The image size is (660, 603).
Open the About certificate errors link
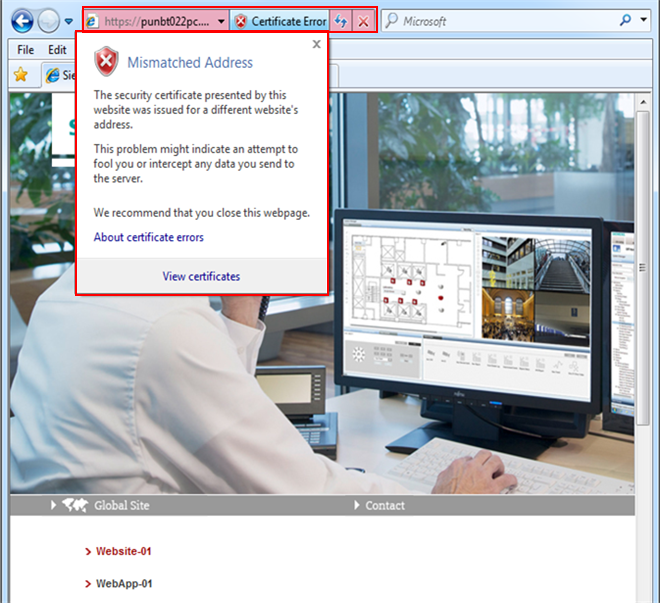148,237
